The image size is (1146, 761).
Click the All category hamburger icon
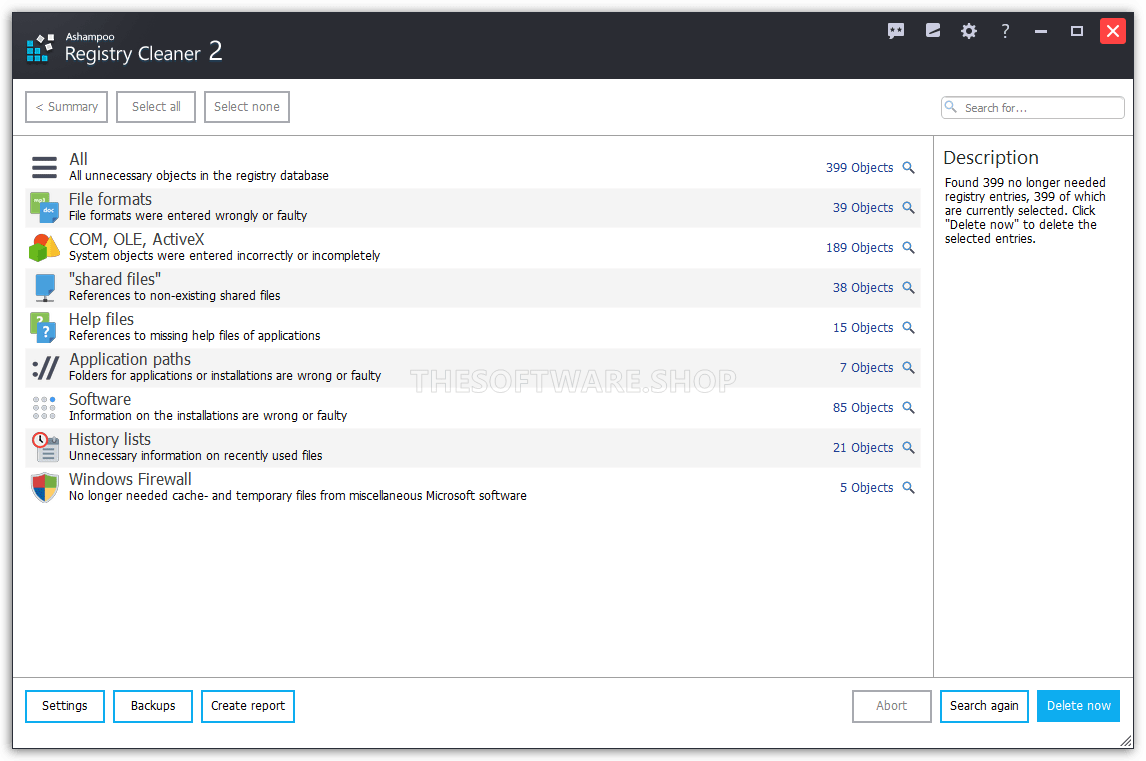tap(44, 167)
